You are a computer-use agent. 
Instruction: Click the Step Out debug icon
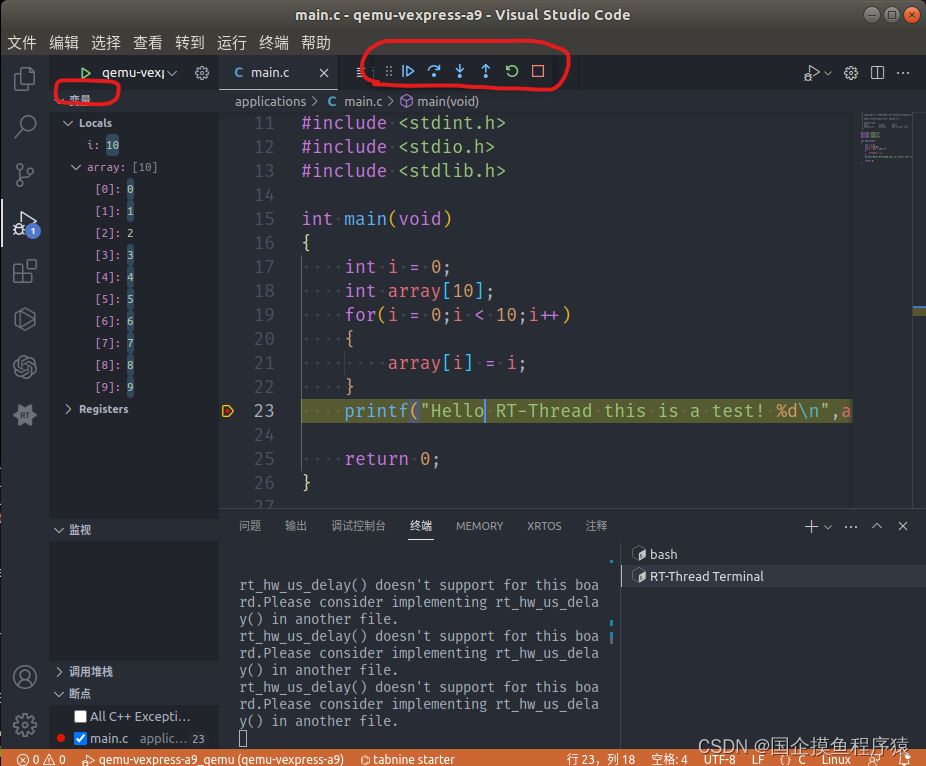coord(485,71)
